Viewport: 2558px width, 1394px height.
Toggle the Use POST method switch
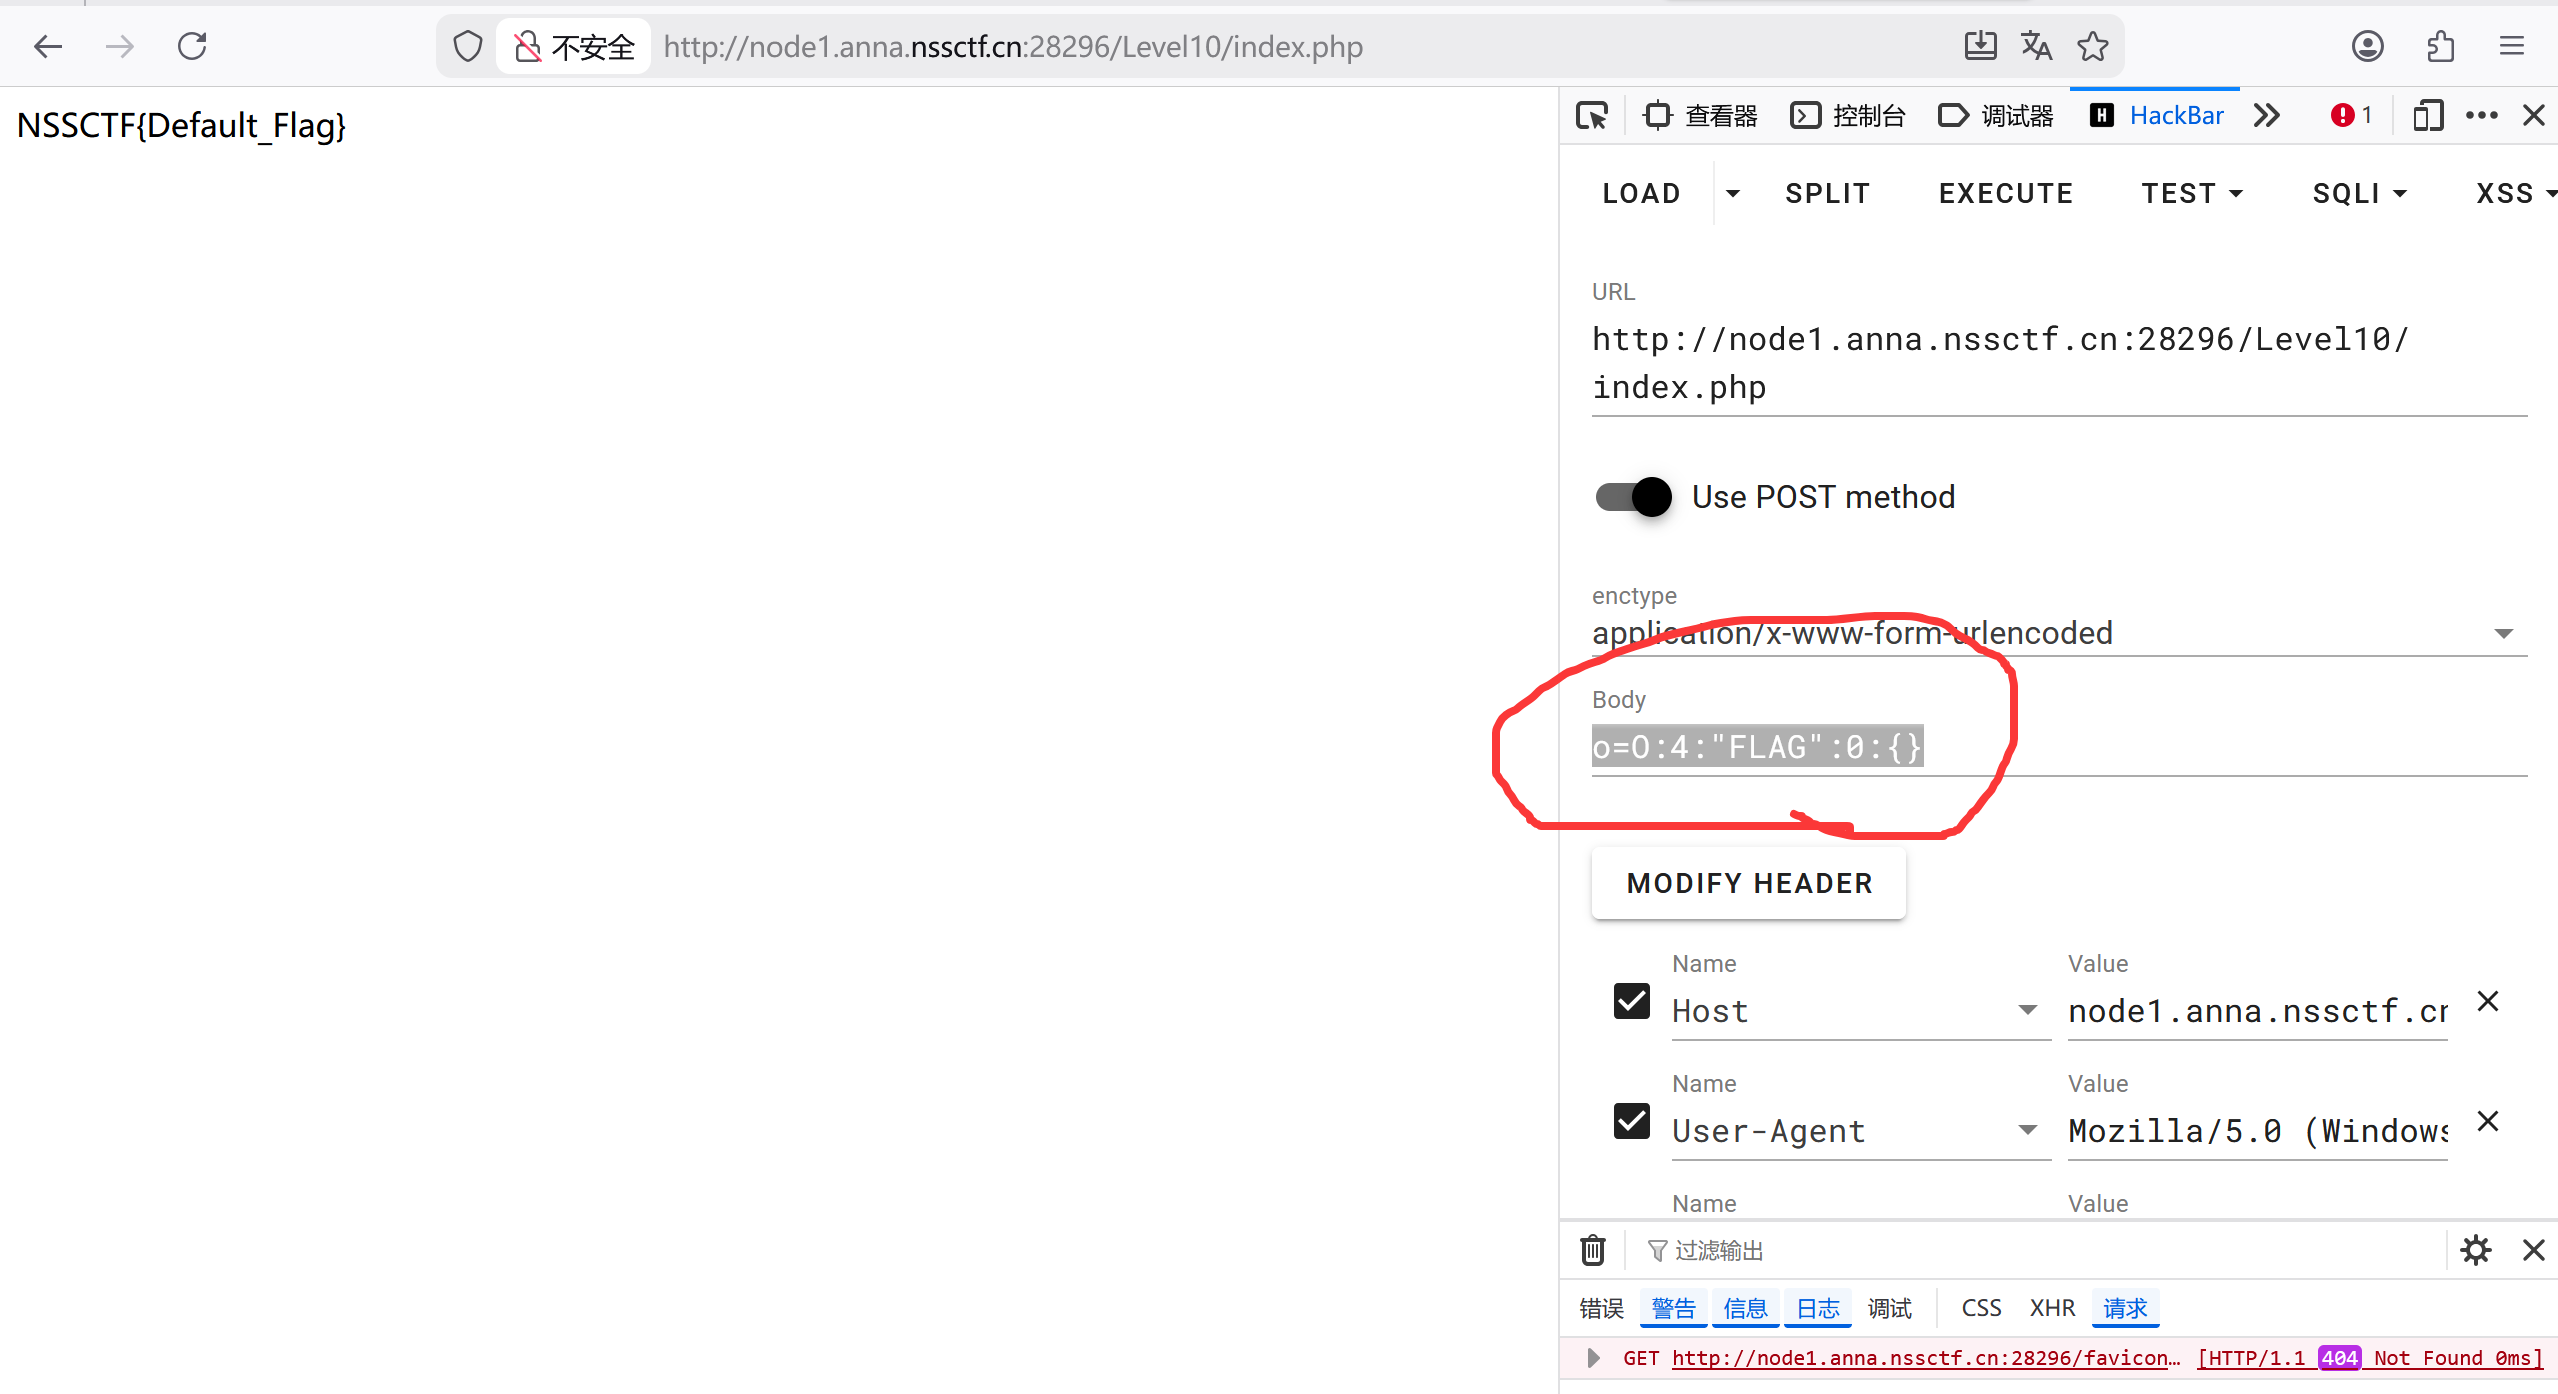point(1634,497)
